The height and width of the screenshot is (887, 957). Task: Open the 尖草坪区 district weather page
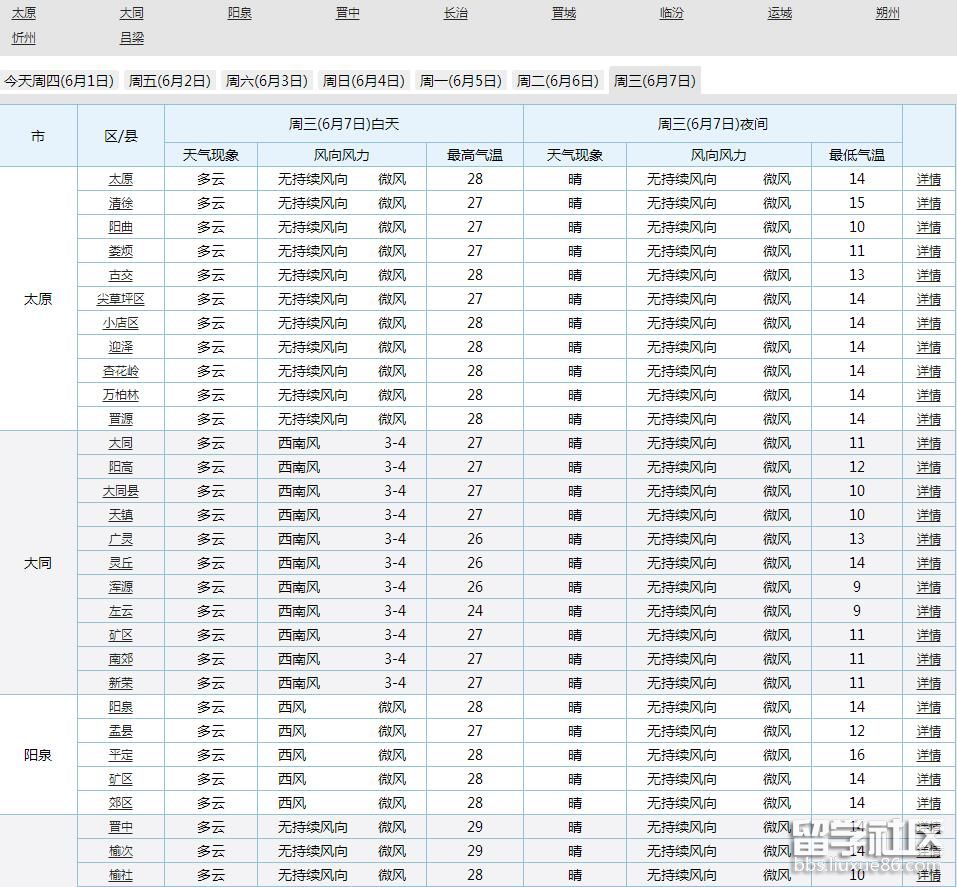[120, 299]
